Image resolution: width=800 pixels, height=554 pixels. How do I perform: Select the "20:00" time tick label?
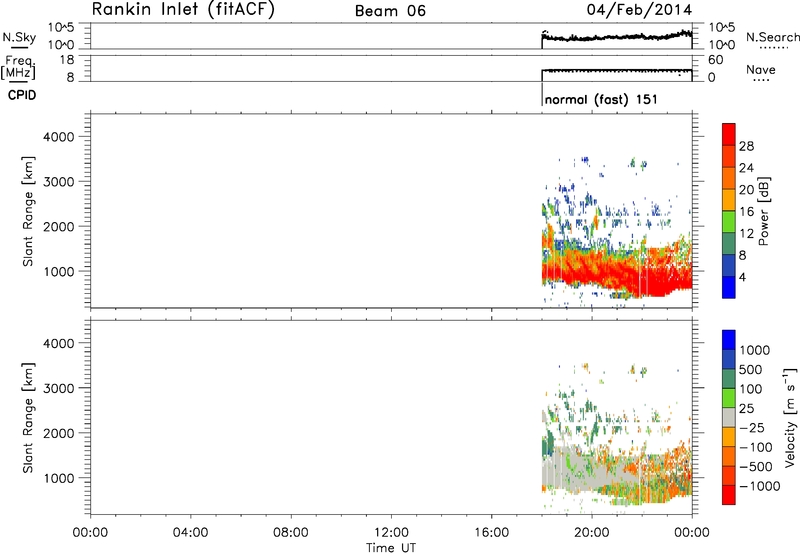[591, 533]
